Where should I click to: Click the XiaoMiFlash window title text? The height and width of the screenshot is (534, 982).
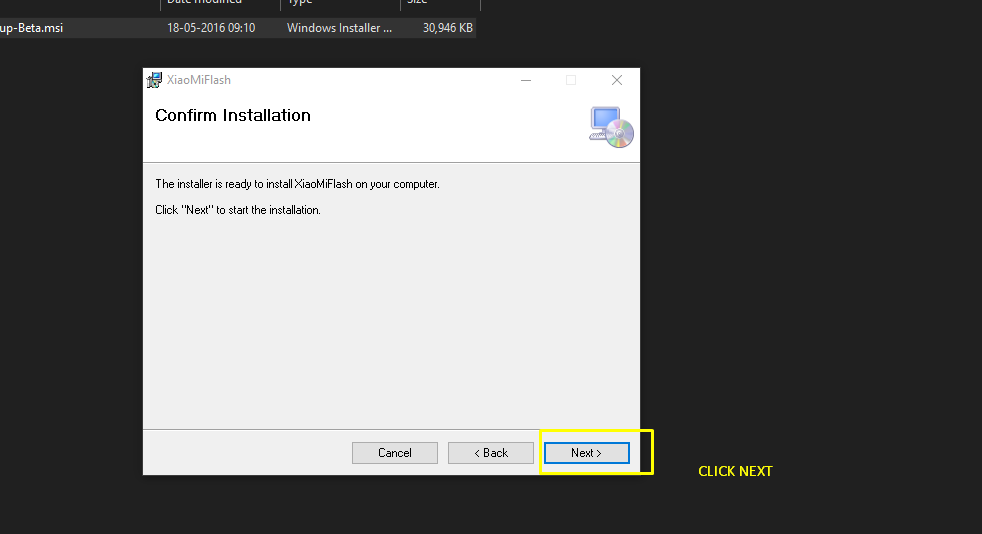coord(199,80)
